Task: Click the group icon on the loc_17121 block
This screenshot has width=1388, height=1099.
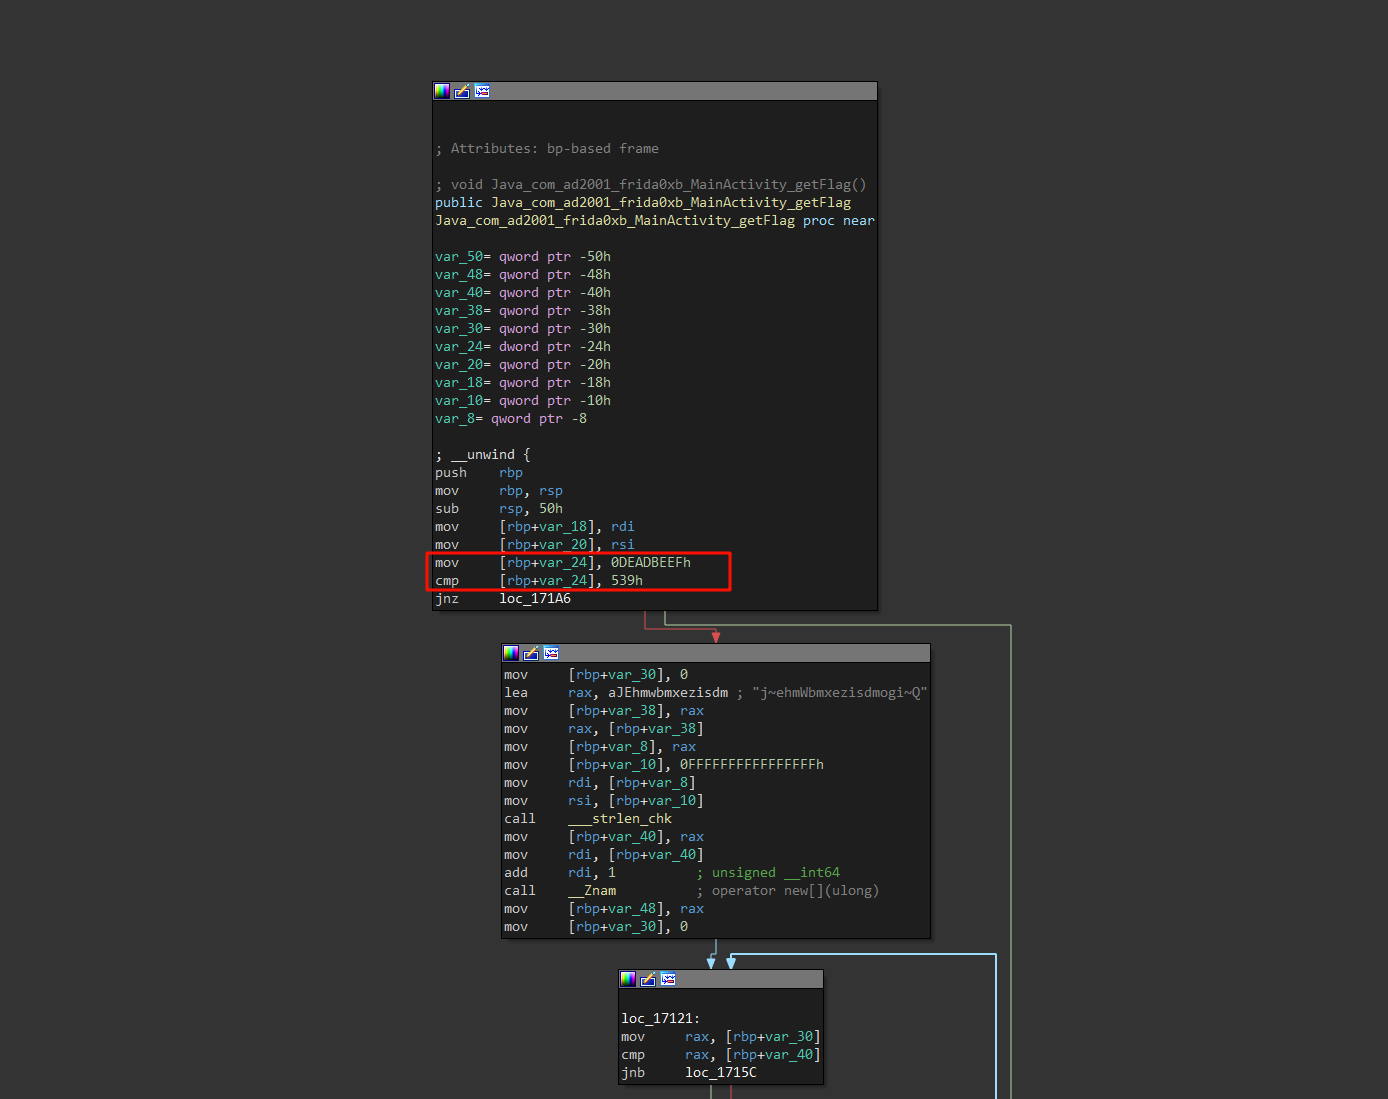Action: click(668, 979)
